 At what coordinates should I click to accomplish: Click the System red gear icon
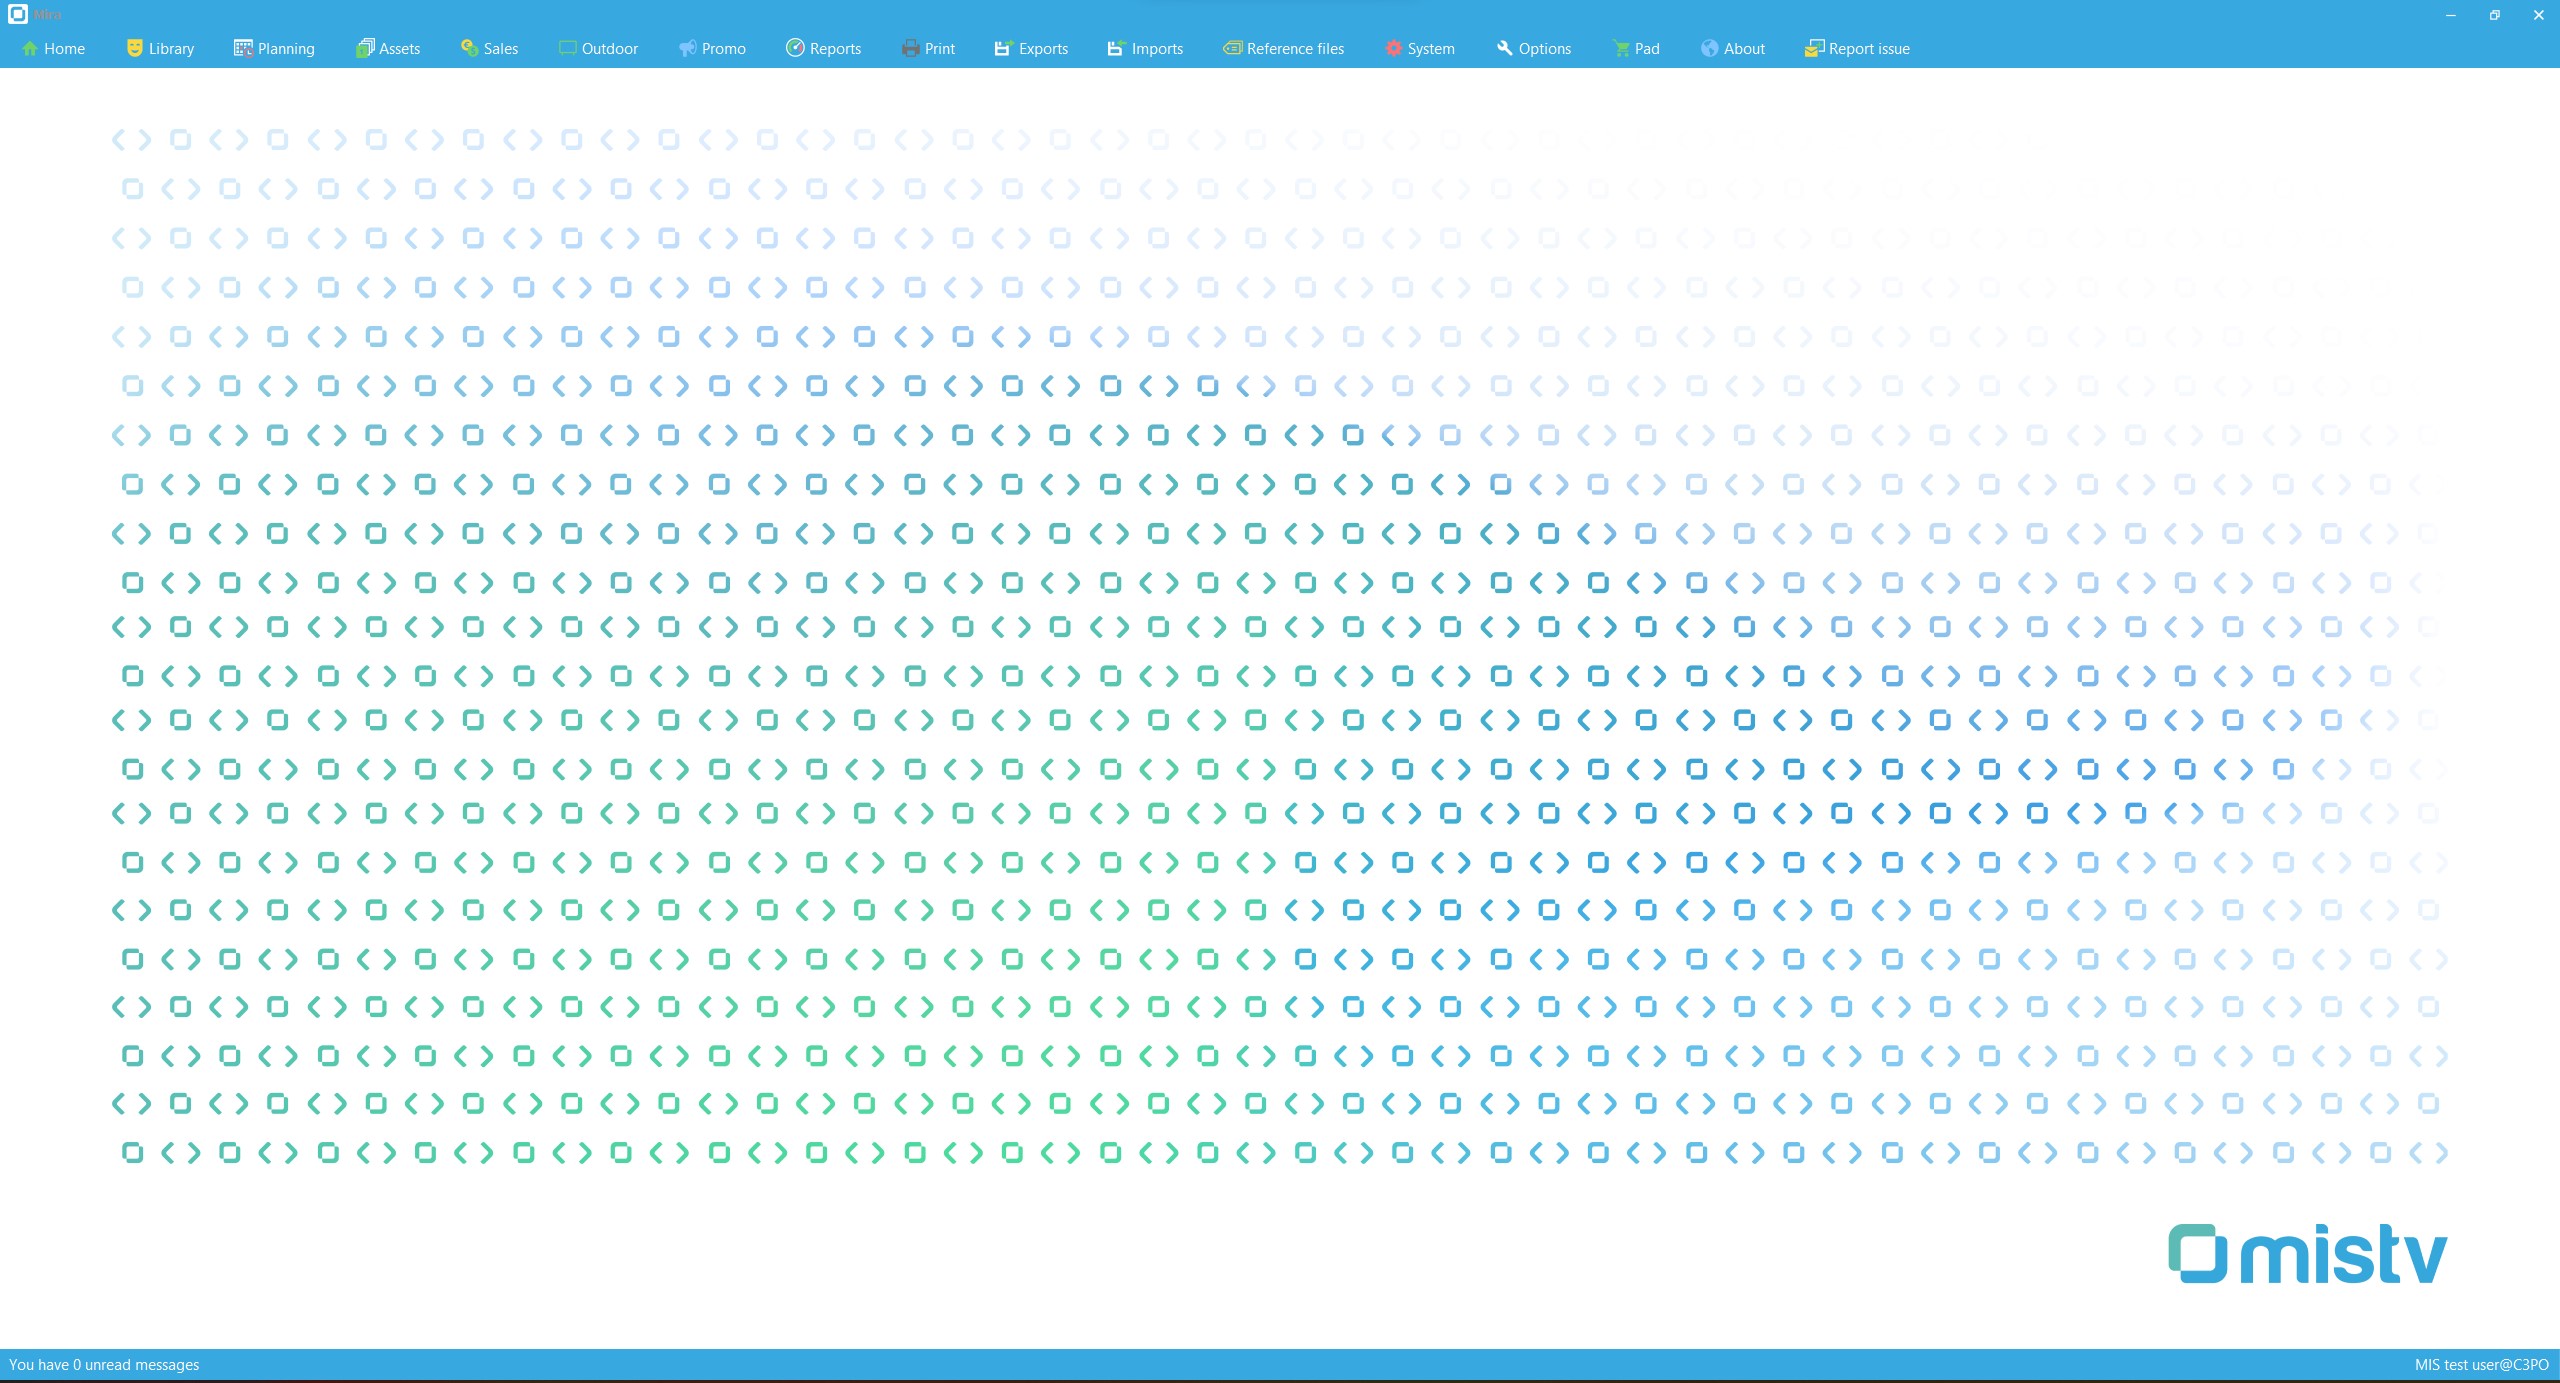[1393, 48]
